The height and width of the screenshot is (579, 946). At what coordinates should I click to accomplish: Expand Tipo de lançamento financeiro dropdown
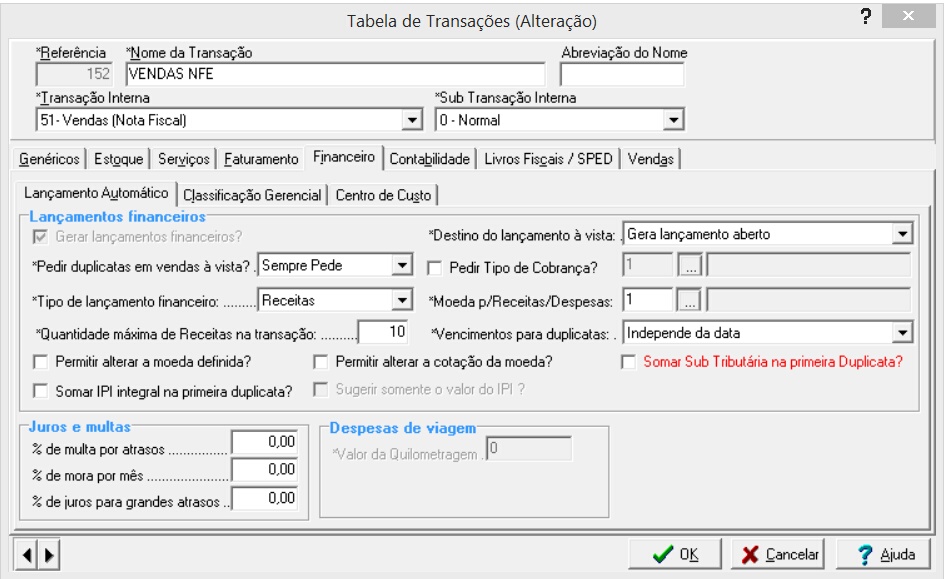(x=402, y=300)
